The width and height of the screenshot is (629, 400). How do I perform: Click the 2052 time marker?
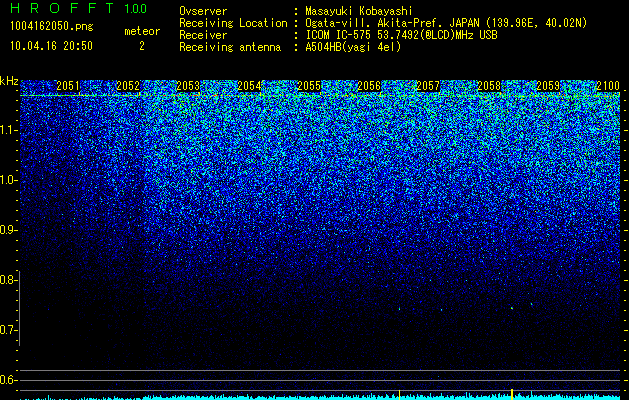(x=128, y=86)
